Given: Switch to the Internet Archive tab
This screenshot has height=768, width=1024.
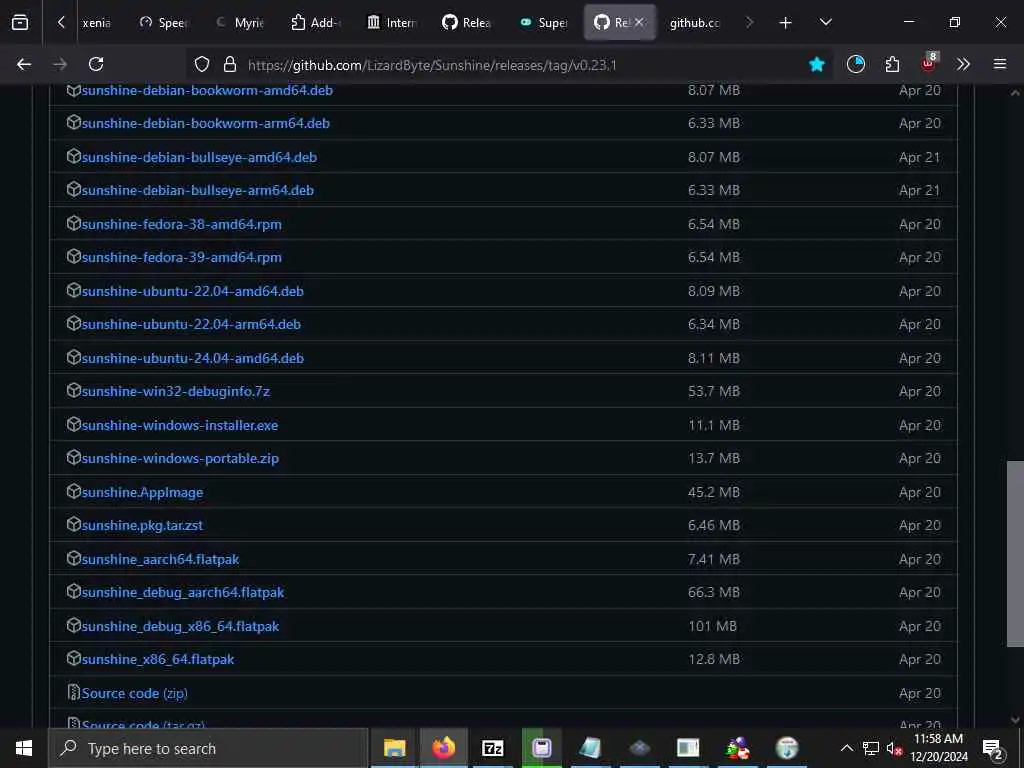Looking at the screenshot, I should pos(392,23).
